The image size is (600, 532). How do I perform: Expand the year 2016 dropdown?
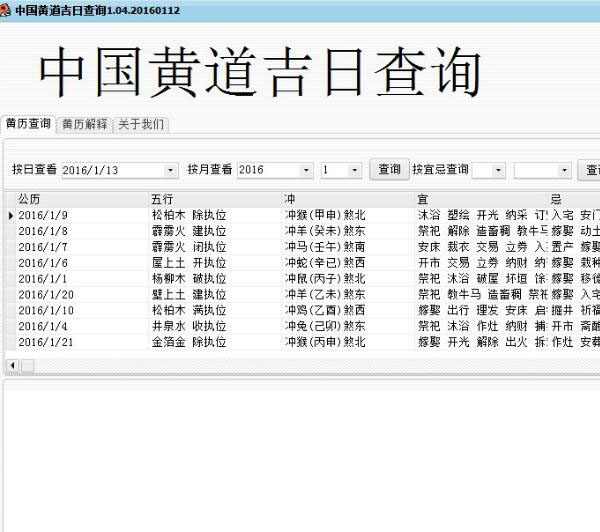click(306, 170)
